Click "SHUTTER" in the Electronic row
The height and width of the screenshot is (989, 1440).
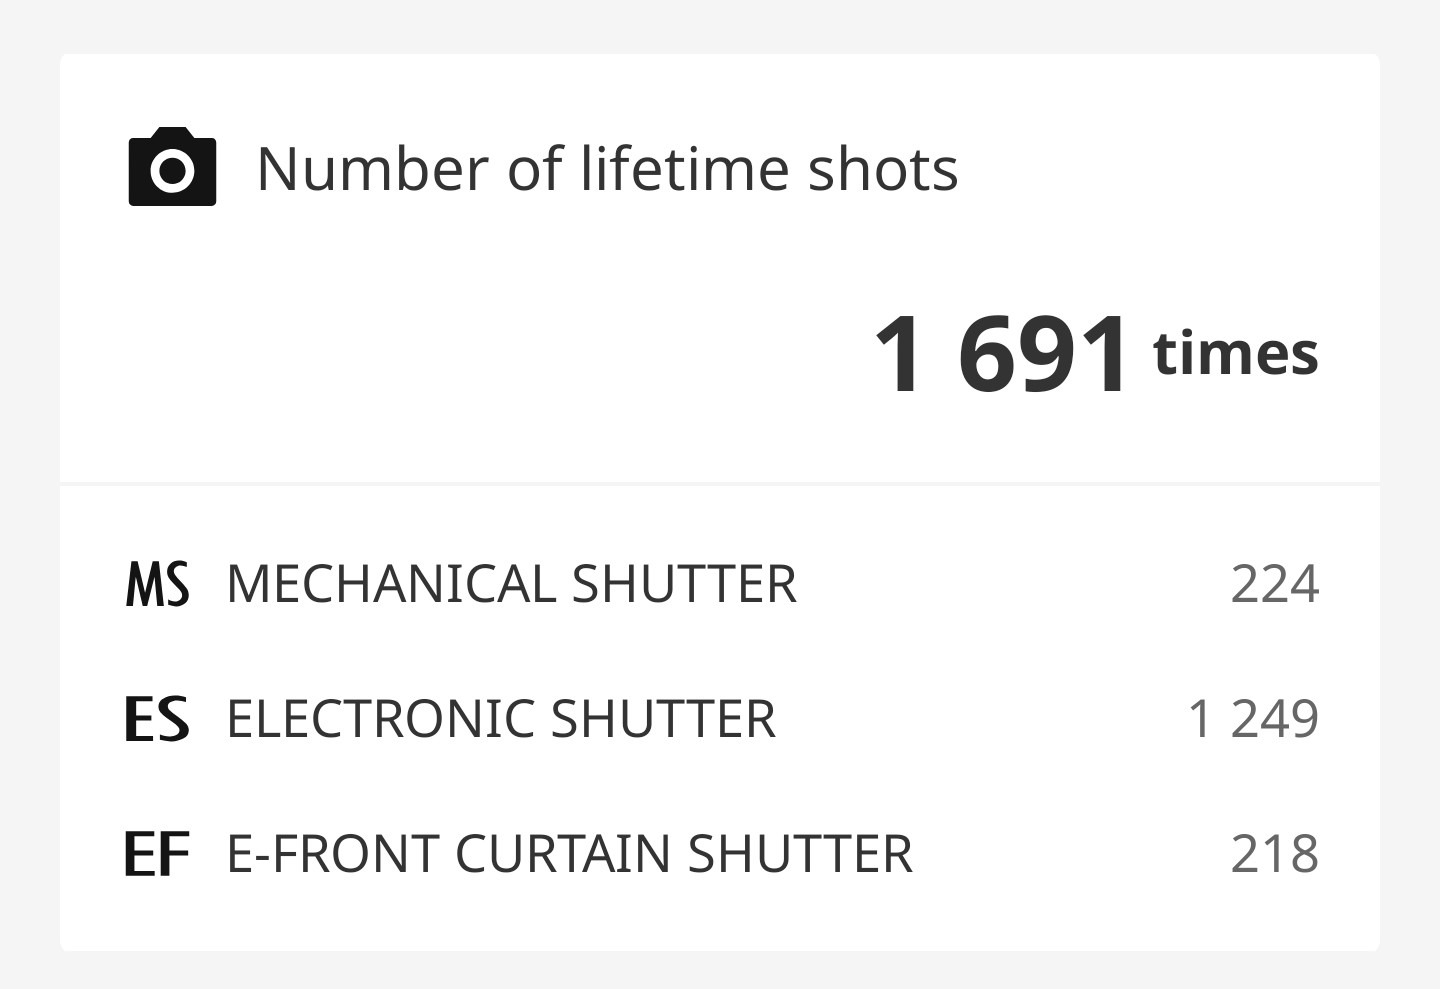663,719
